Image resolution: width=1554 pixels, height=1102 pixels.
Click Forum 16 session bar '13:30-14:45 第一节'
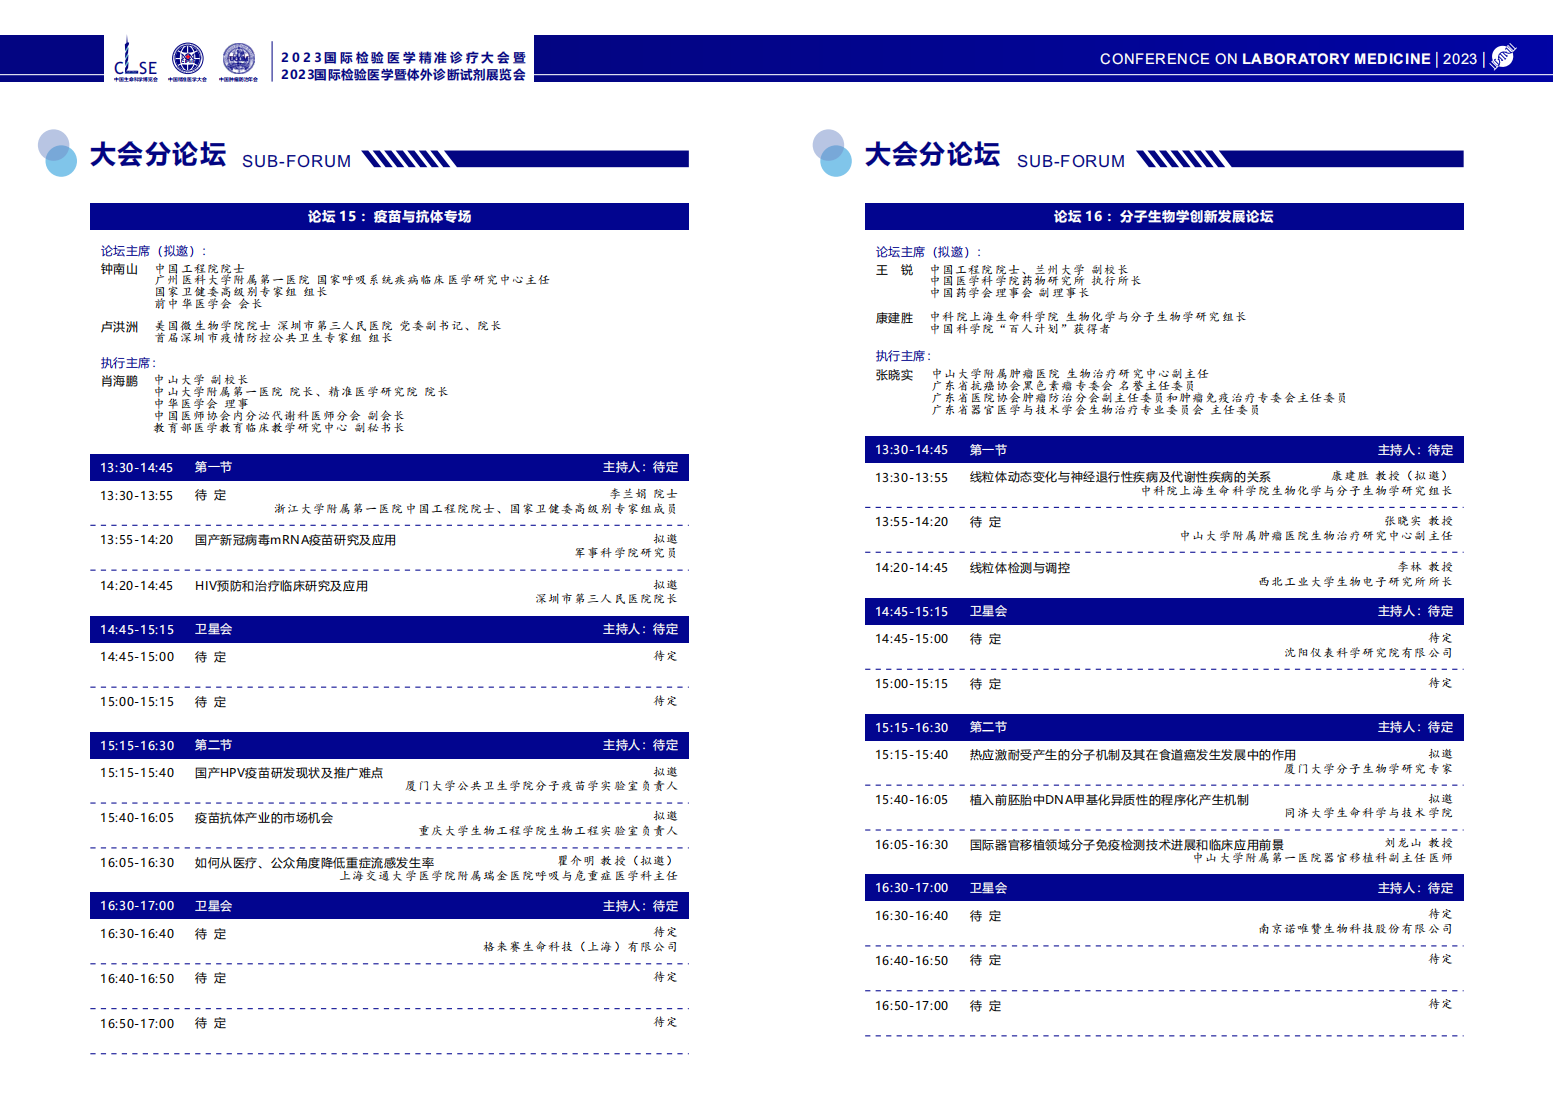point(1164,450)
